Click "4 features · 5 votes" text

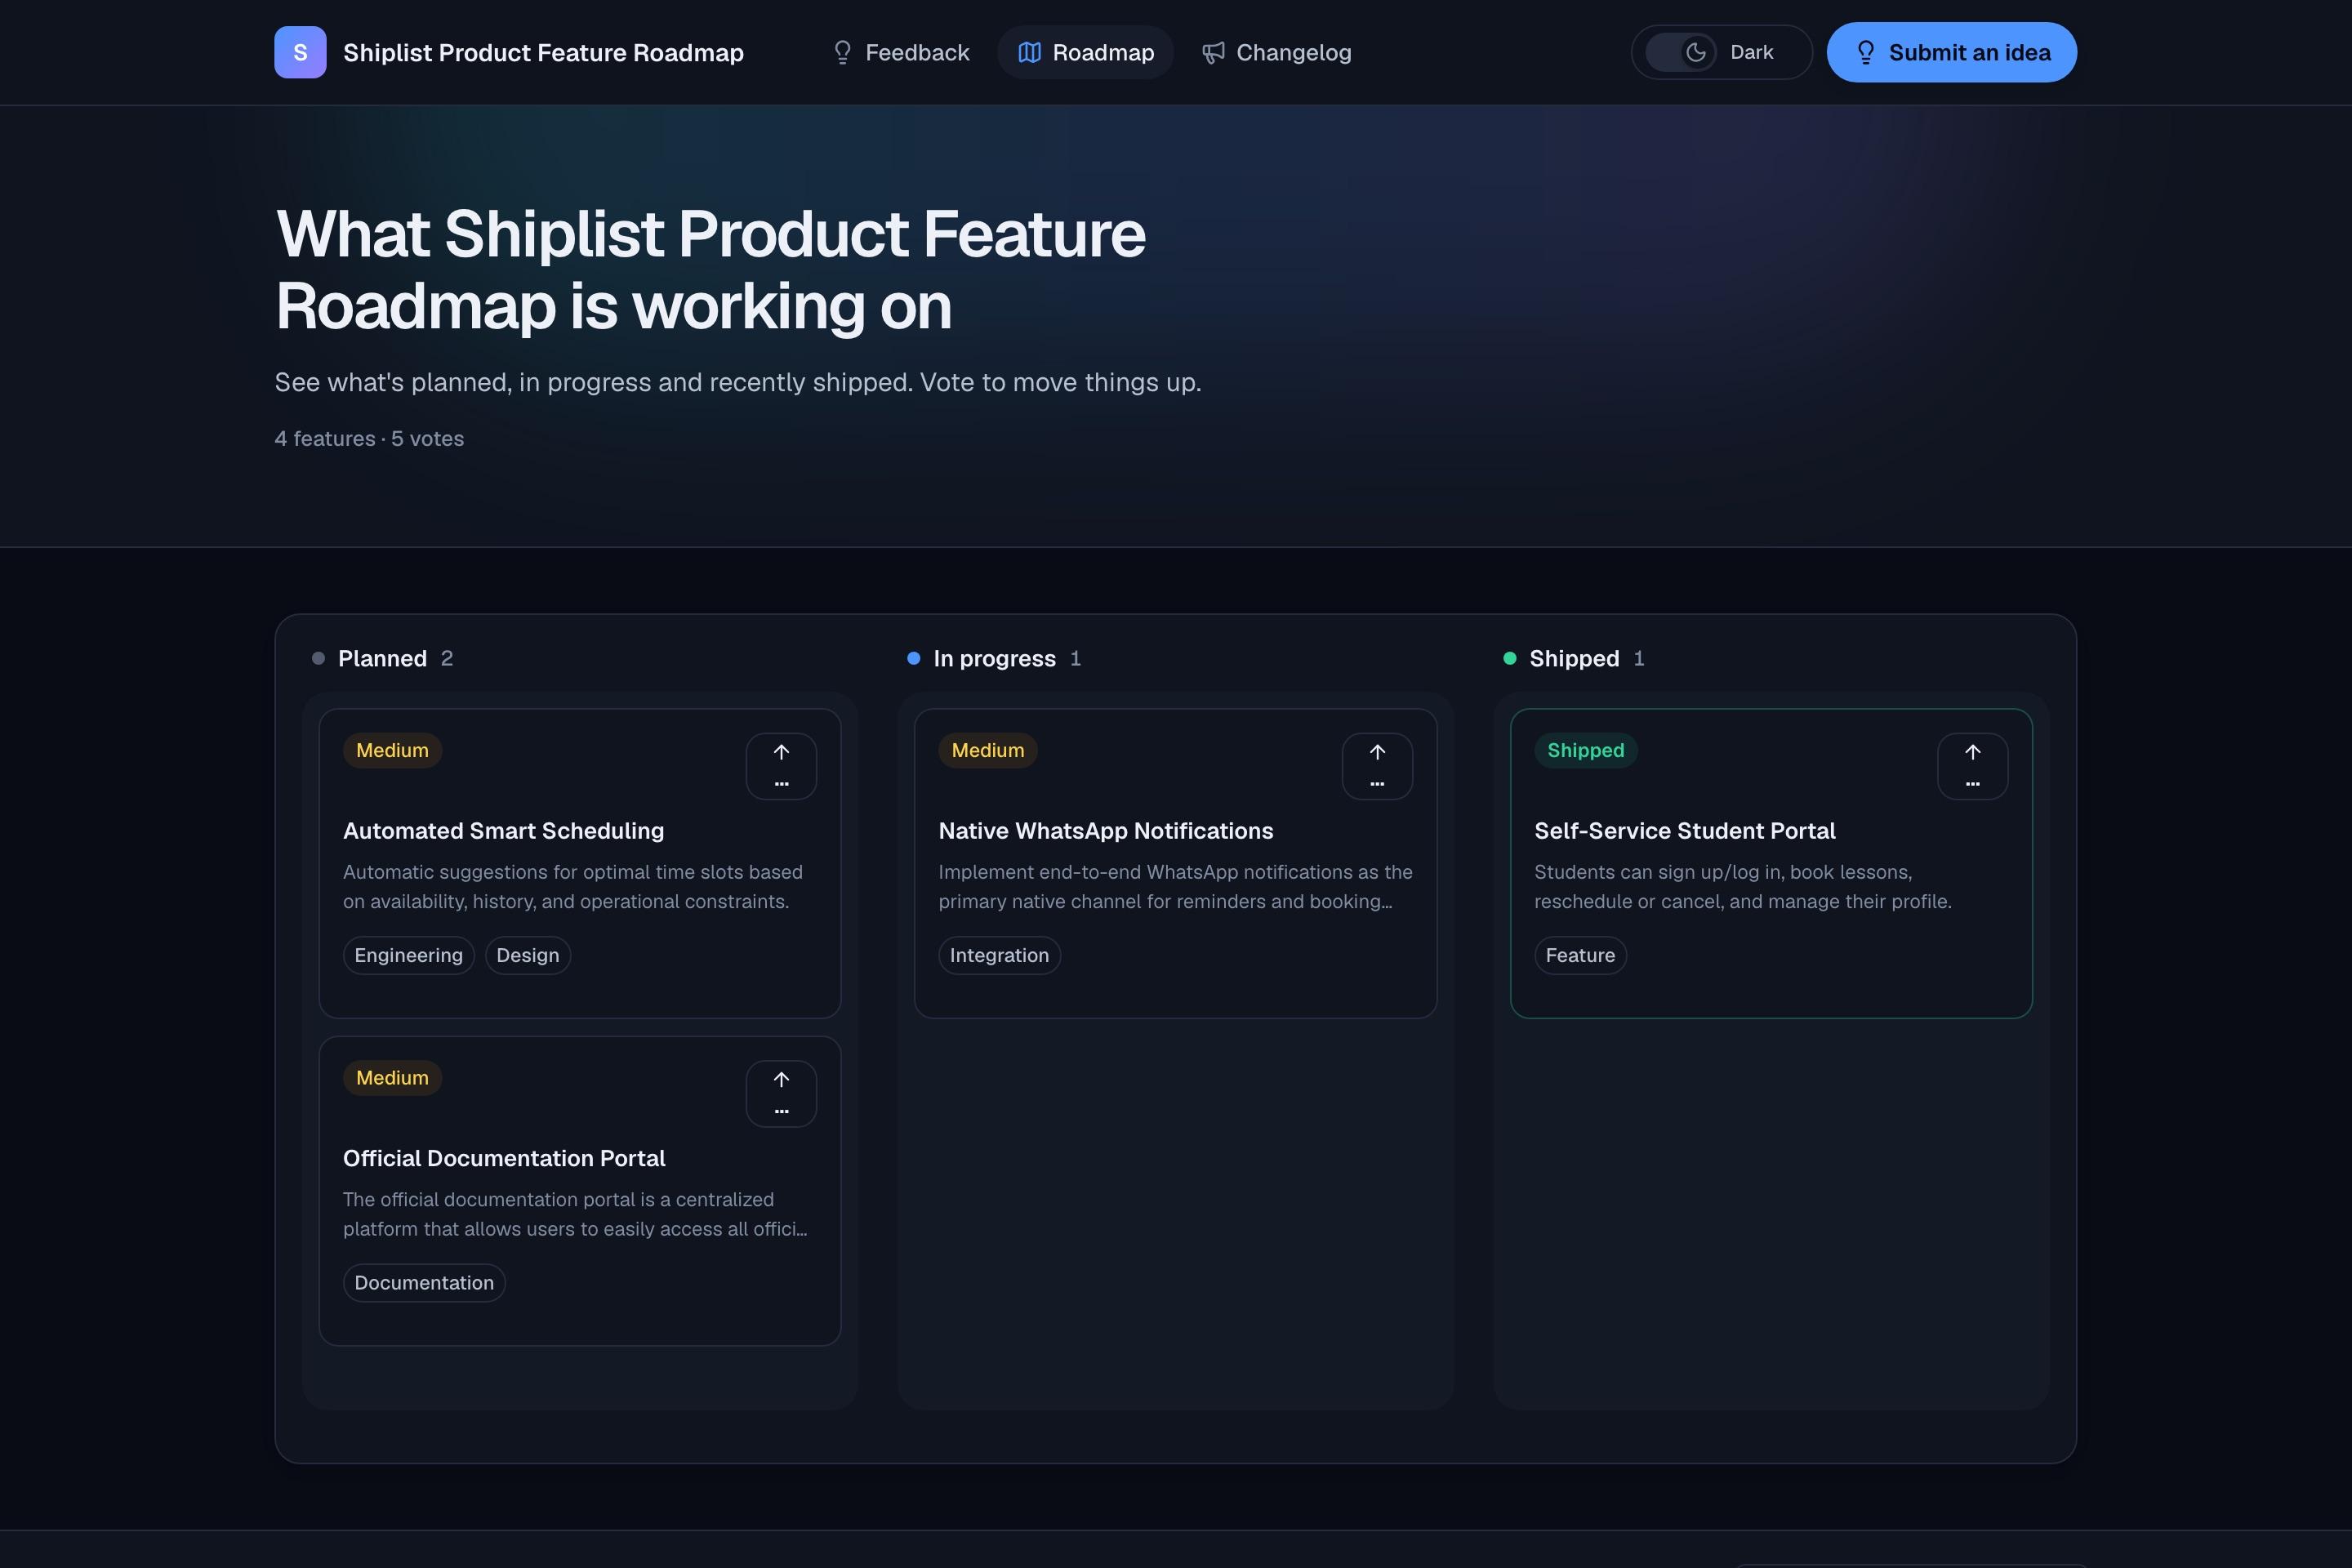(x=369, y=438)
